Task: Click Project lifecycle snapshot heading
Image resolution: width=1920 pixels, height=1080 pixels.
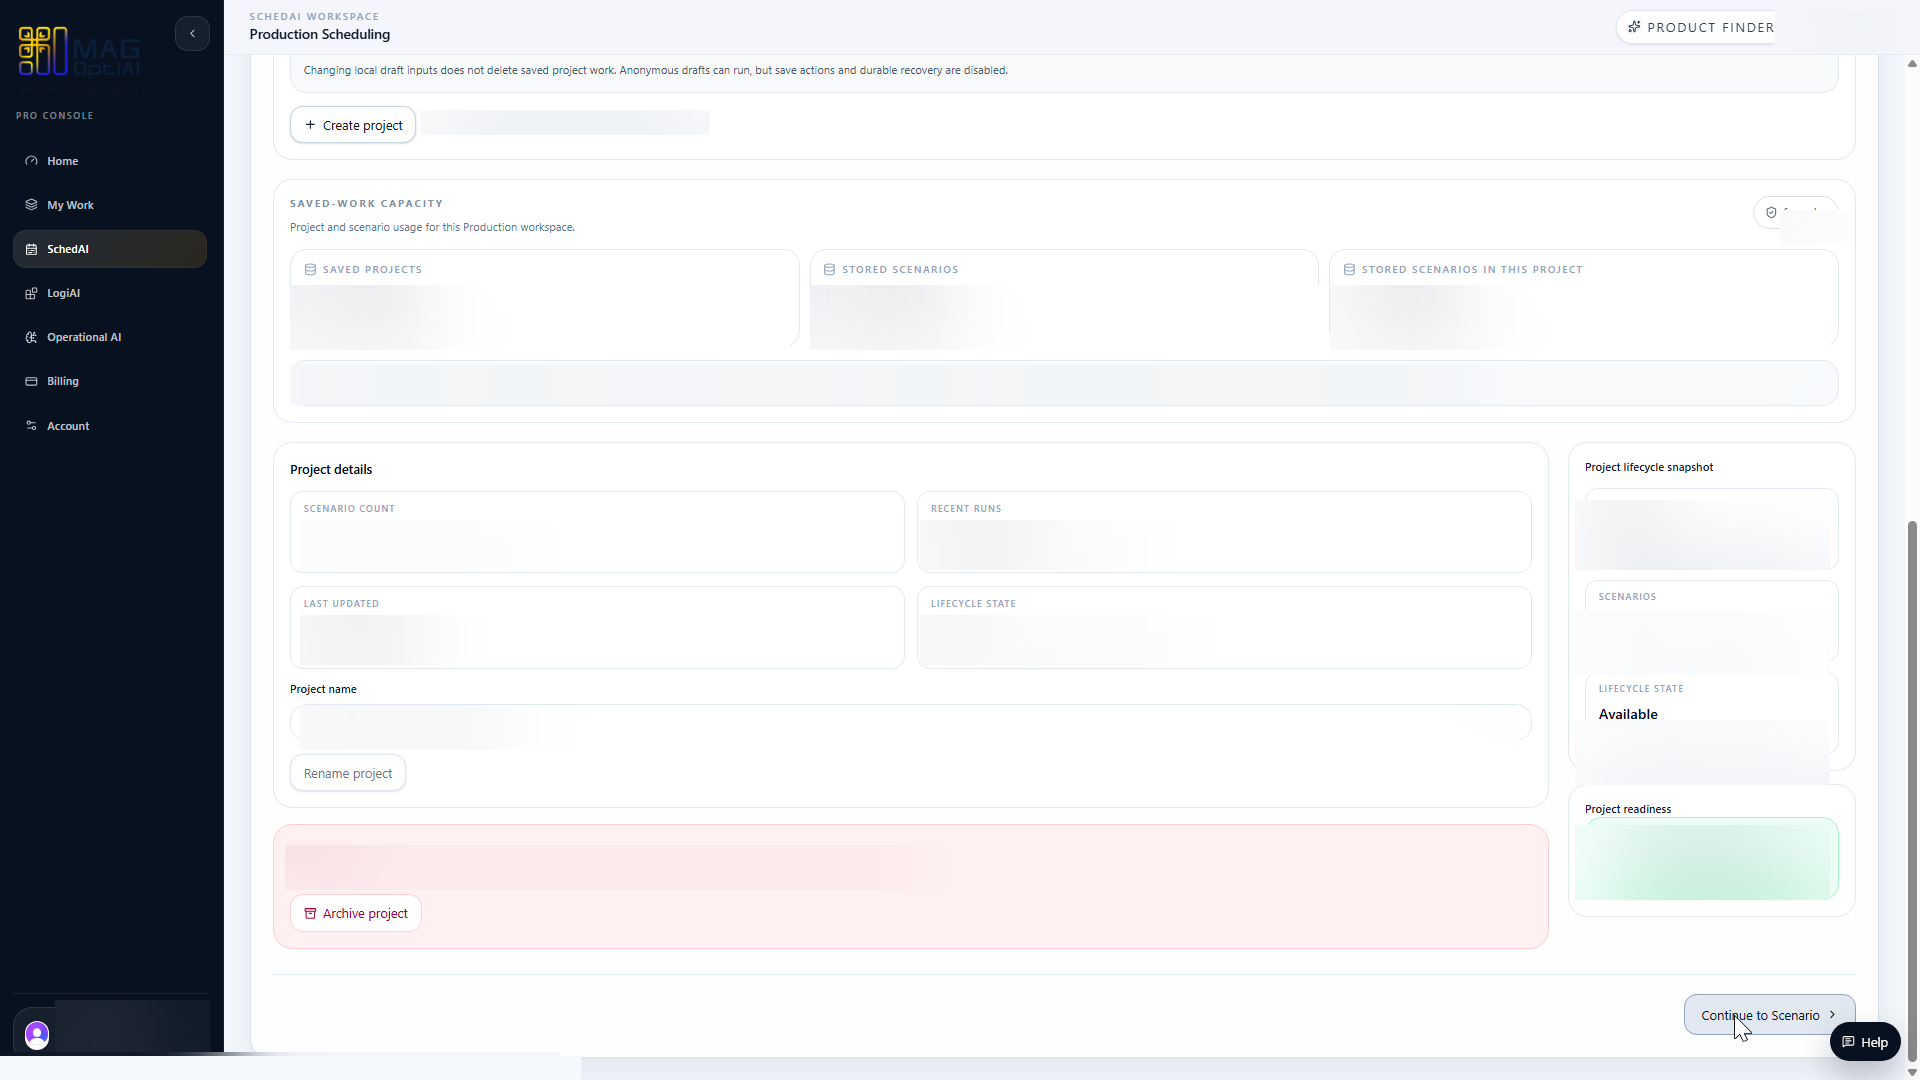Action: click(1649, 467)
